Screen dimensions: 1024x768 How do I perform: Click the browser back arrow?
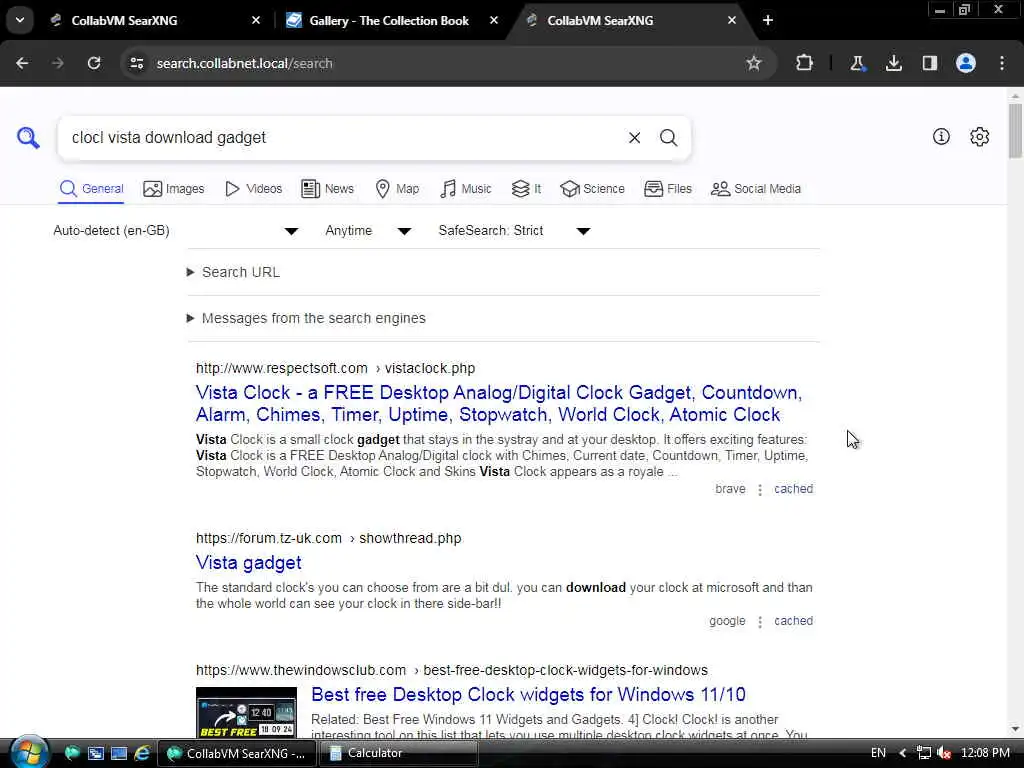(x=22, y=63)
